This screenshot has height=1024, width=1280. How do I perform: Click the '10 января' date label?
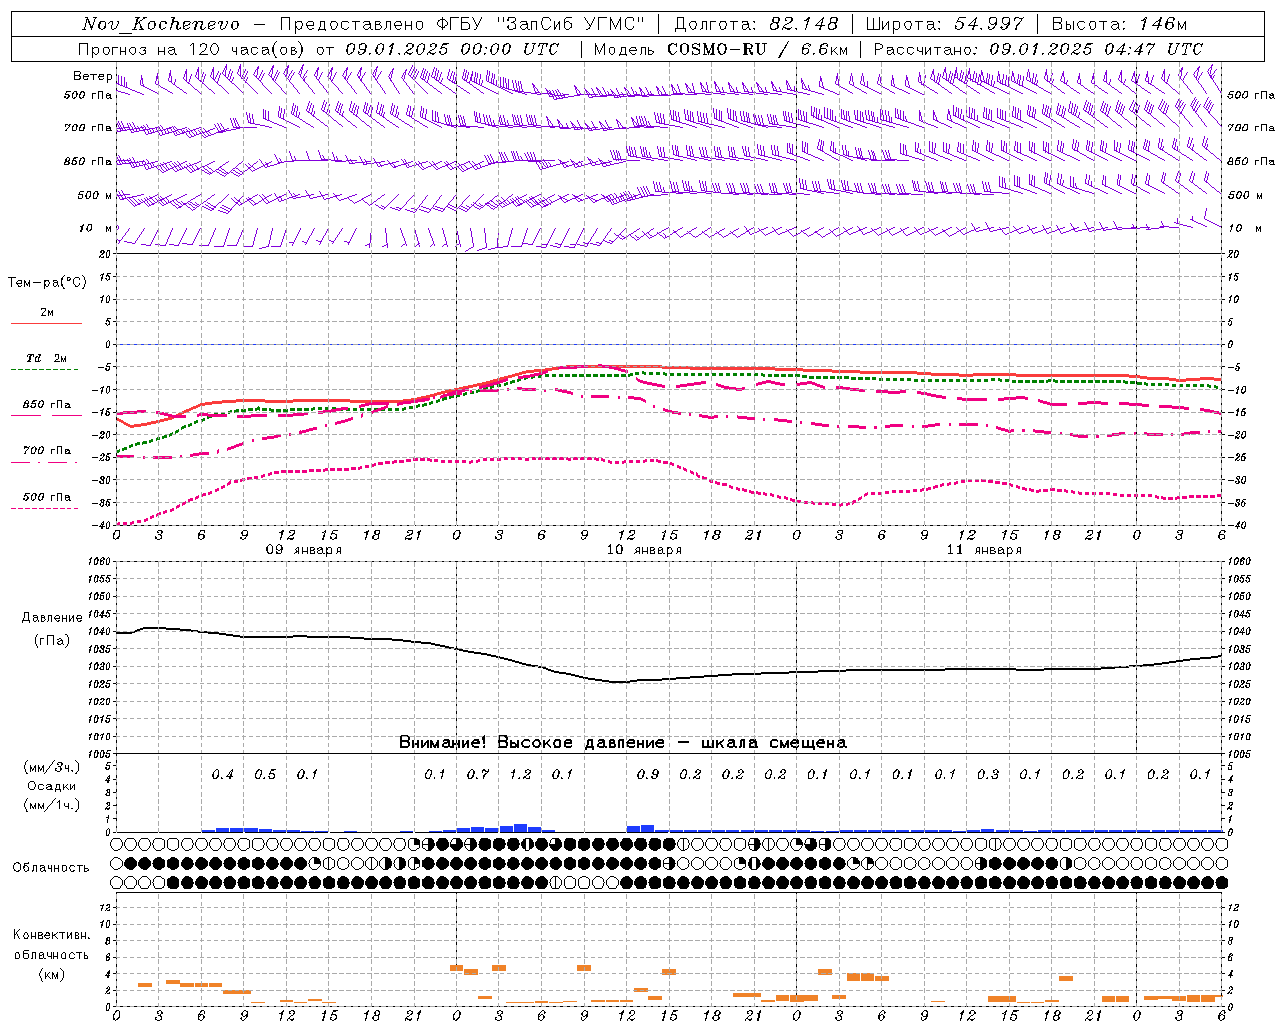coord(644,550)
